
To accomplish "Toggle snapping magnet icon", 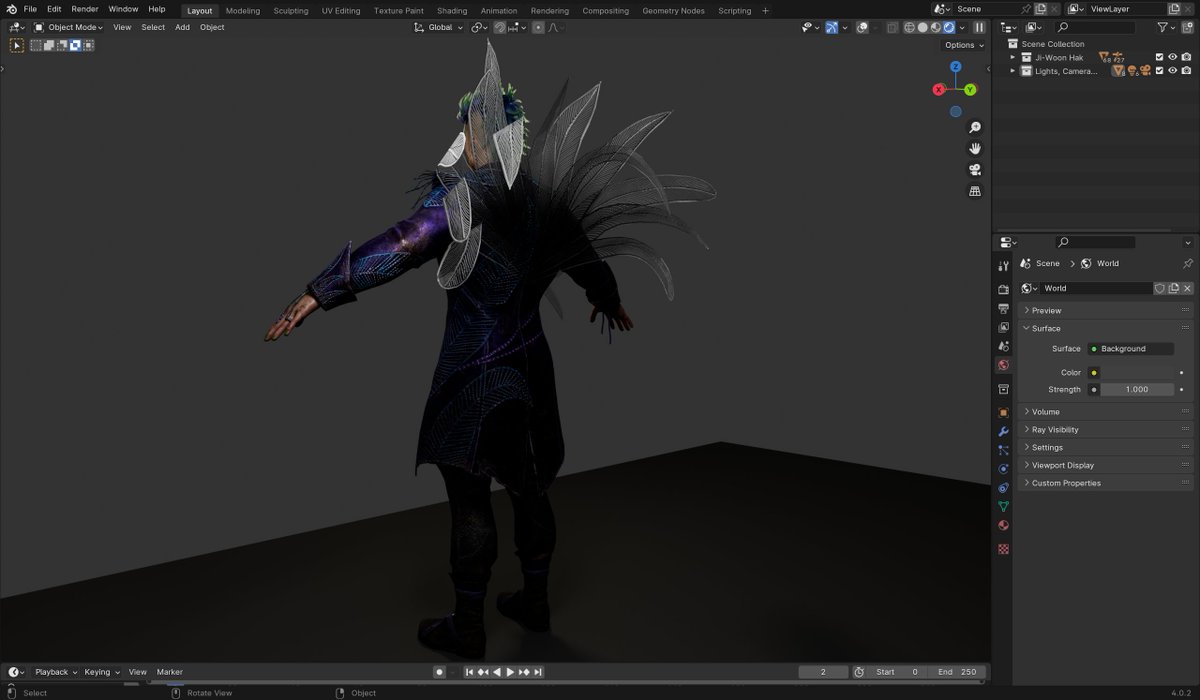I will 500,27.
